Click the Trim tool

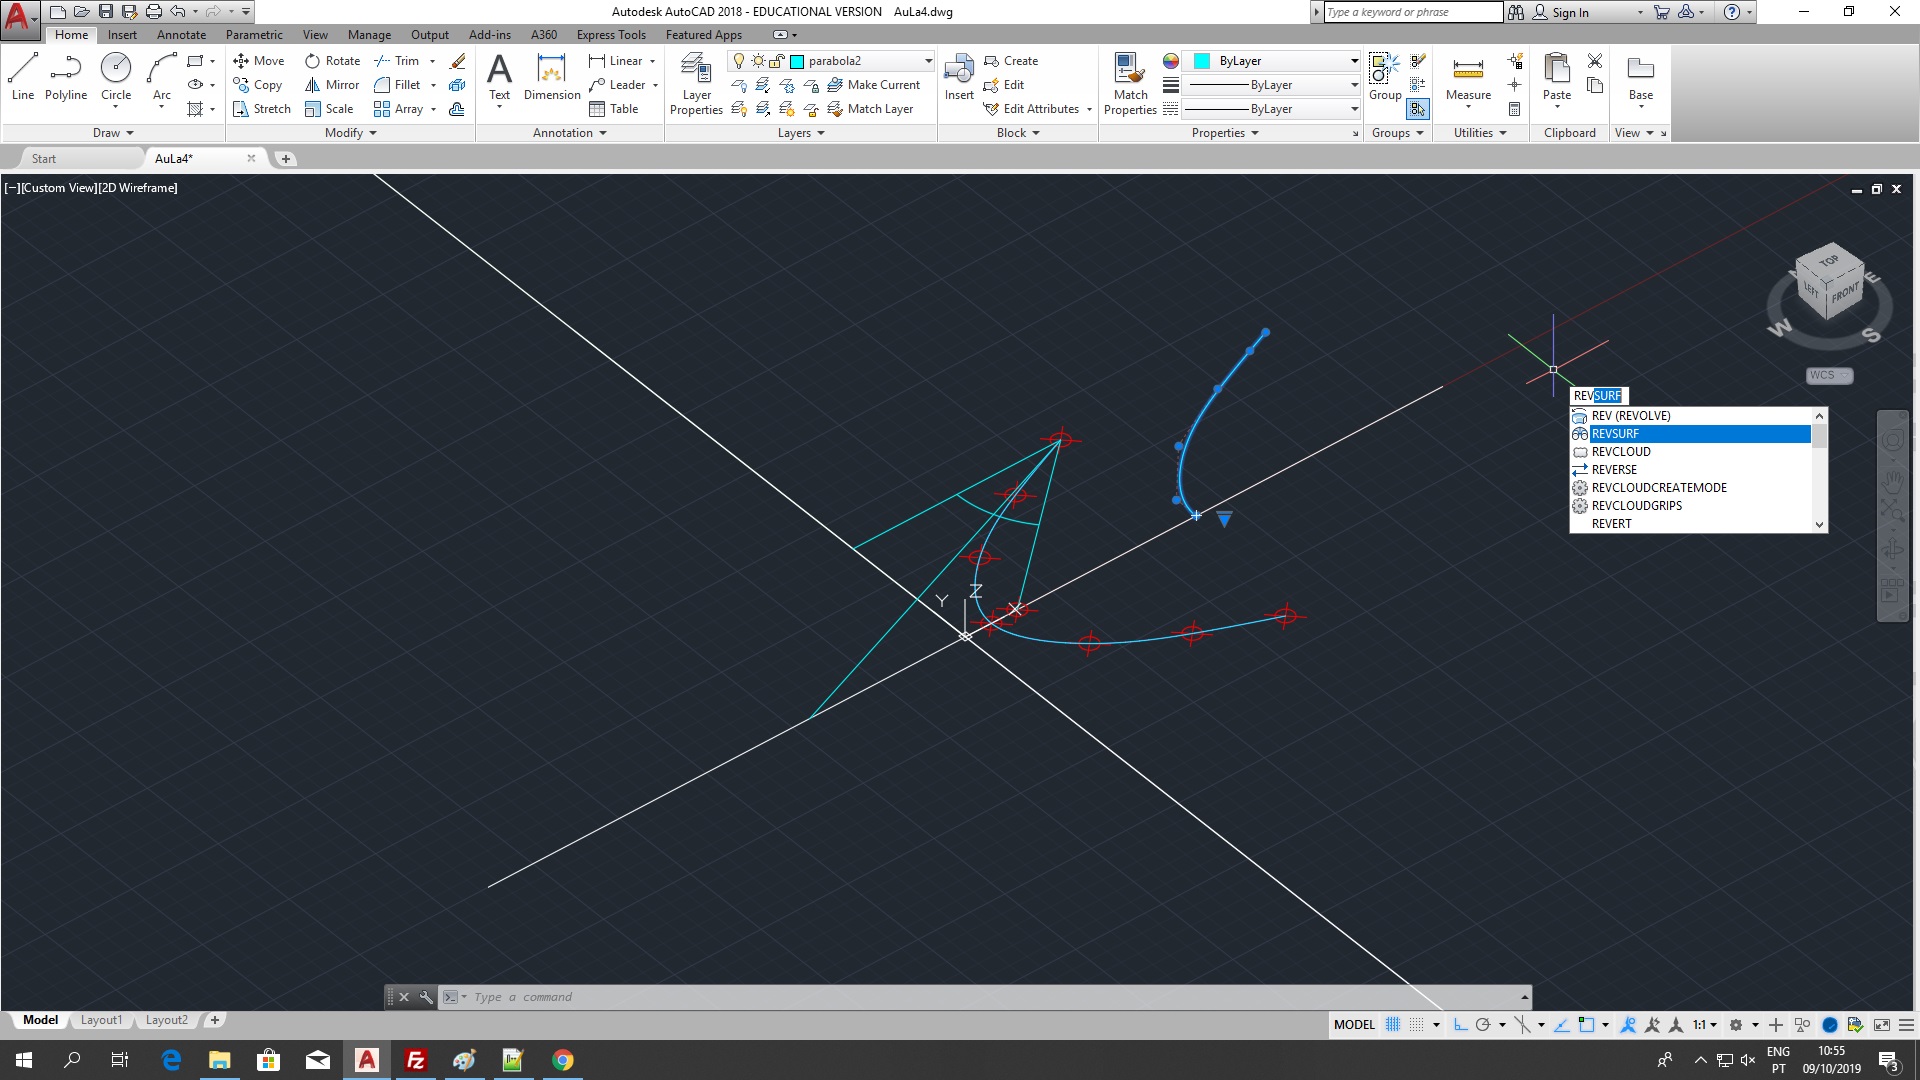(397, 61)
